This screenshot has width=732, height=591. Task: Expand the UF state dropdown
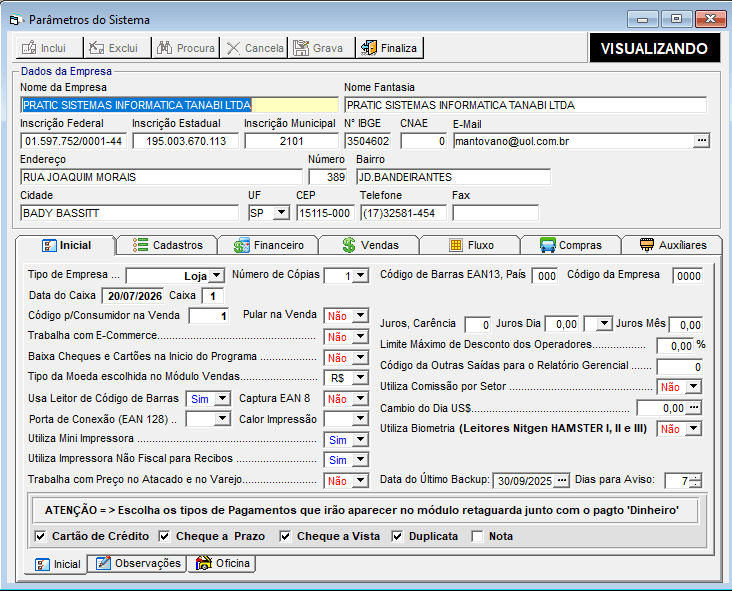(x=281, y=213)
